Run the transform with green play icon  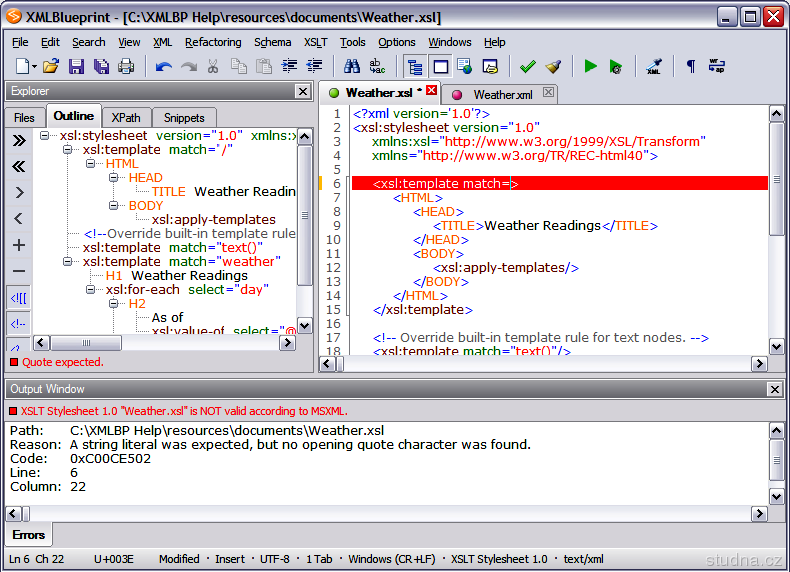tap(590, 67)
